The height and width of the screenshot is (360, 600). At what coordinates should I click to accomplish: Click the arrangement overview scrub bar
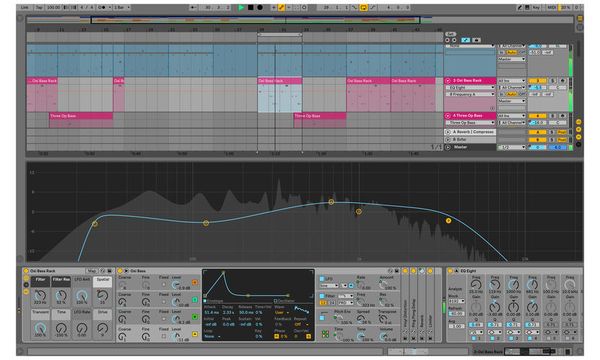point(300,20)
